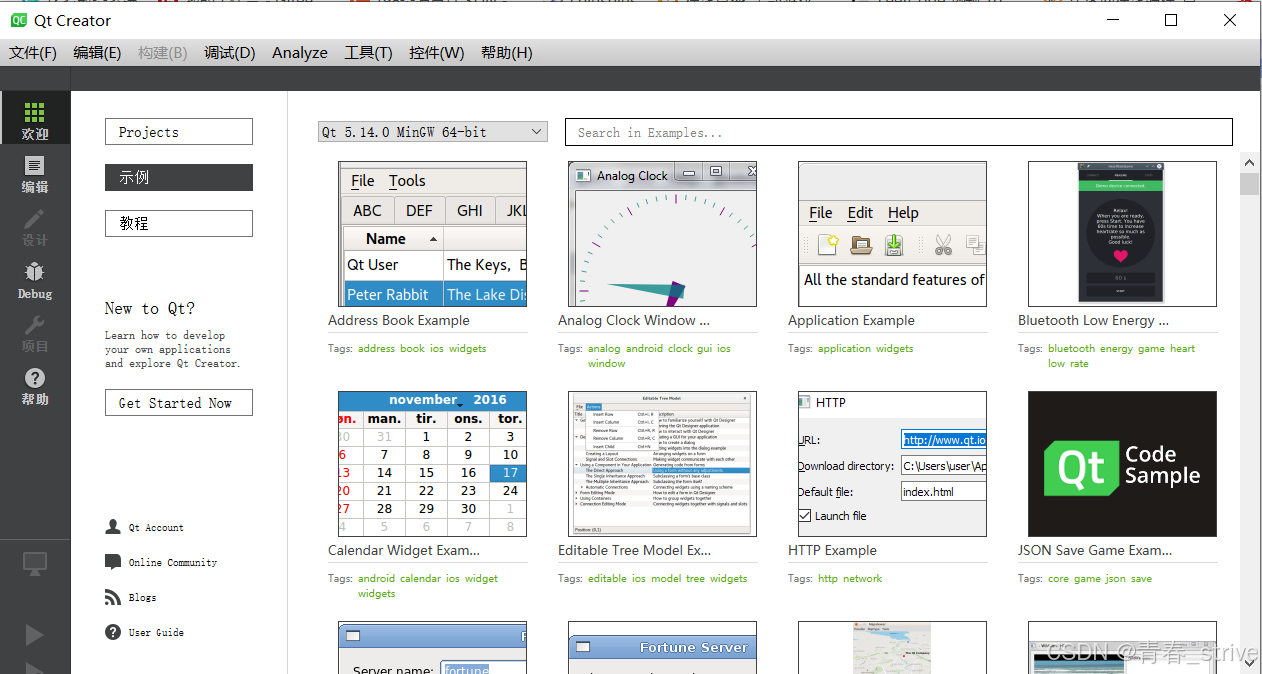Open the 文件(F) menu

click(33, 53)
